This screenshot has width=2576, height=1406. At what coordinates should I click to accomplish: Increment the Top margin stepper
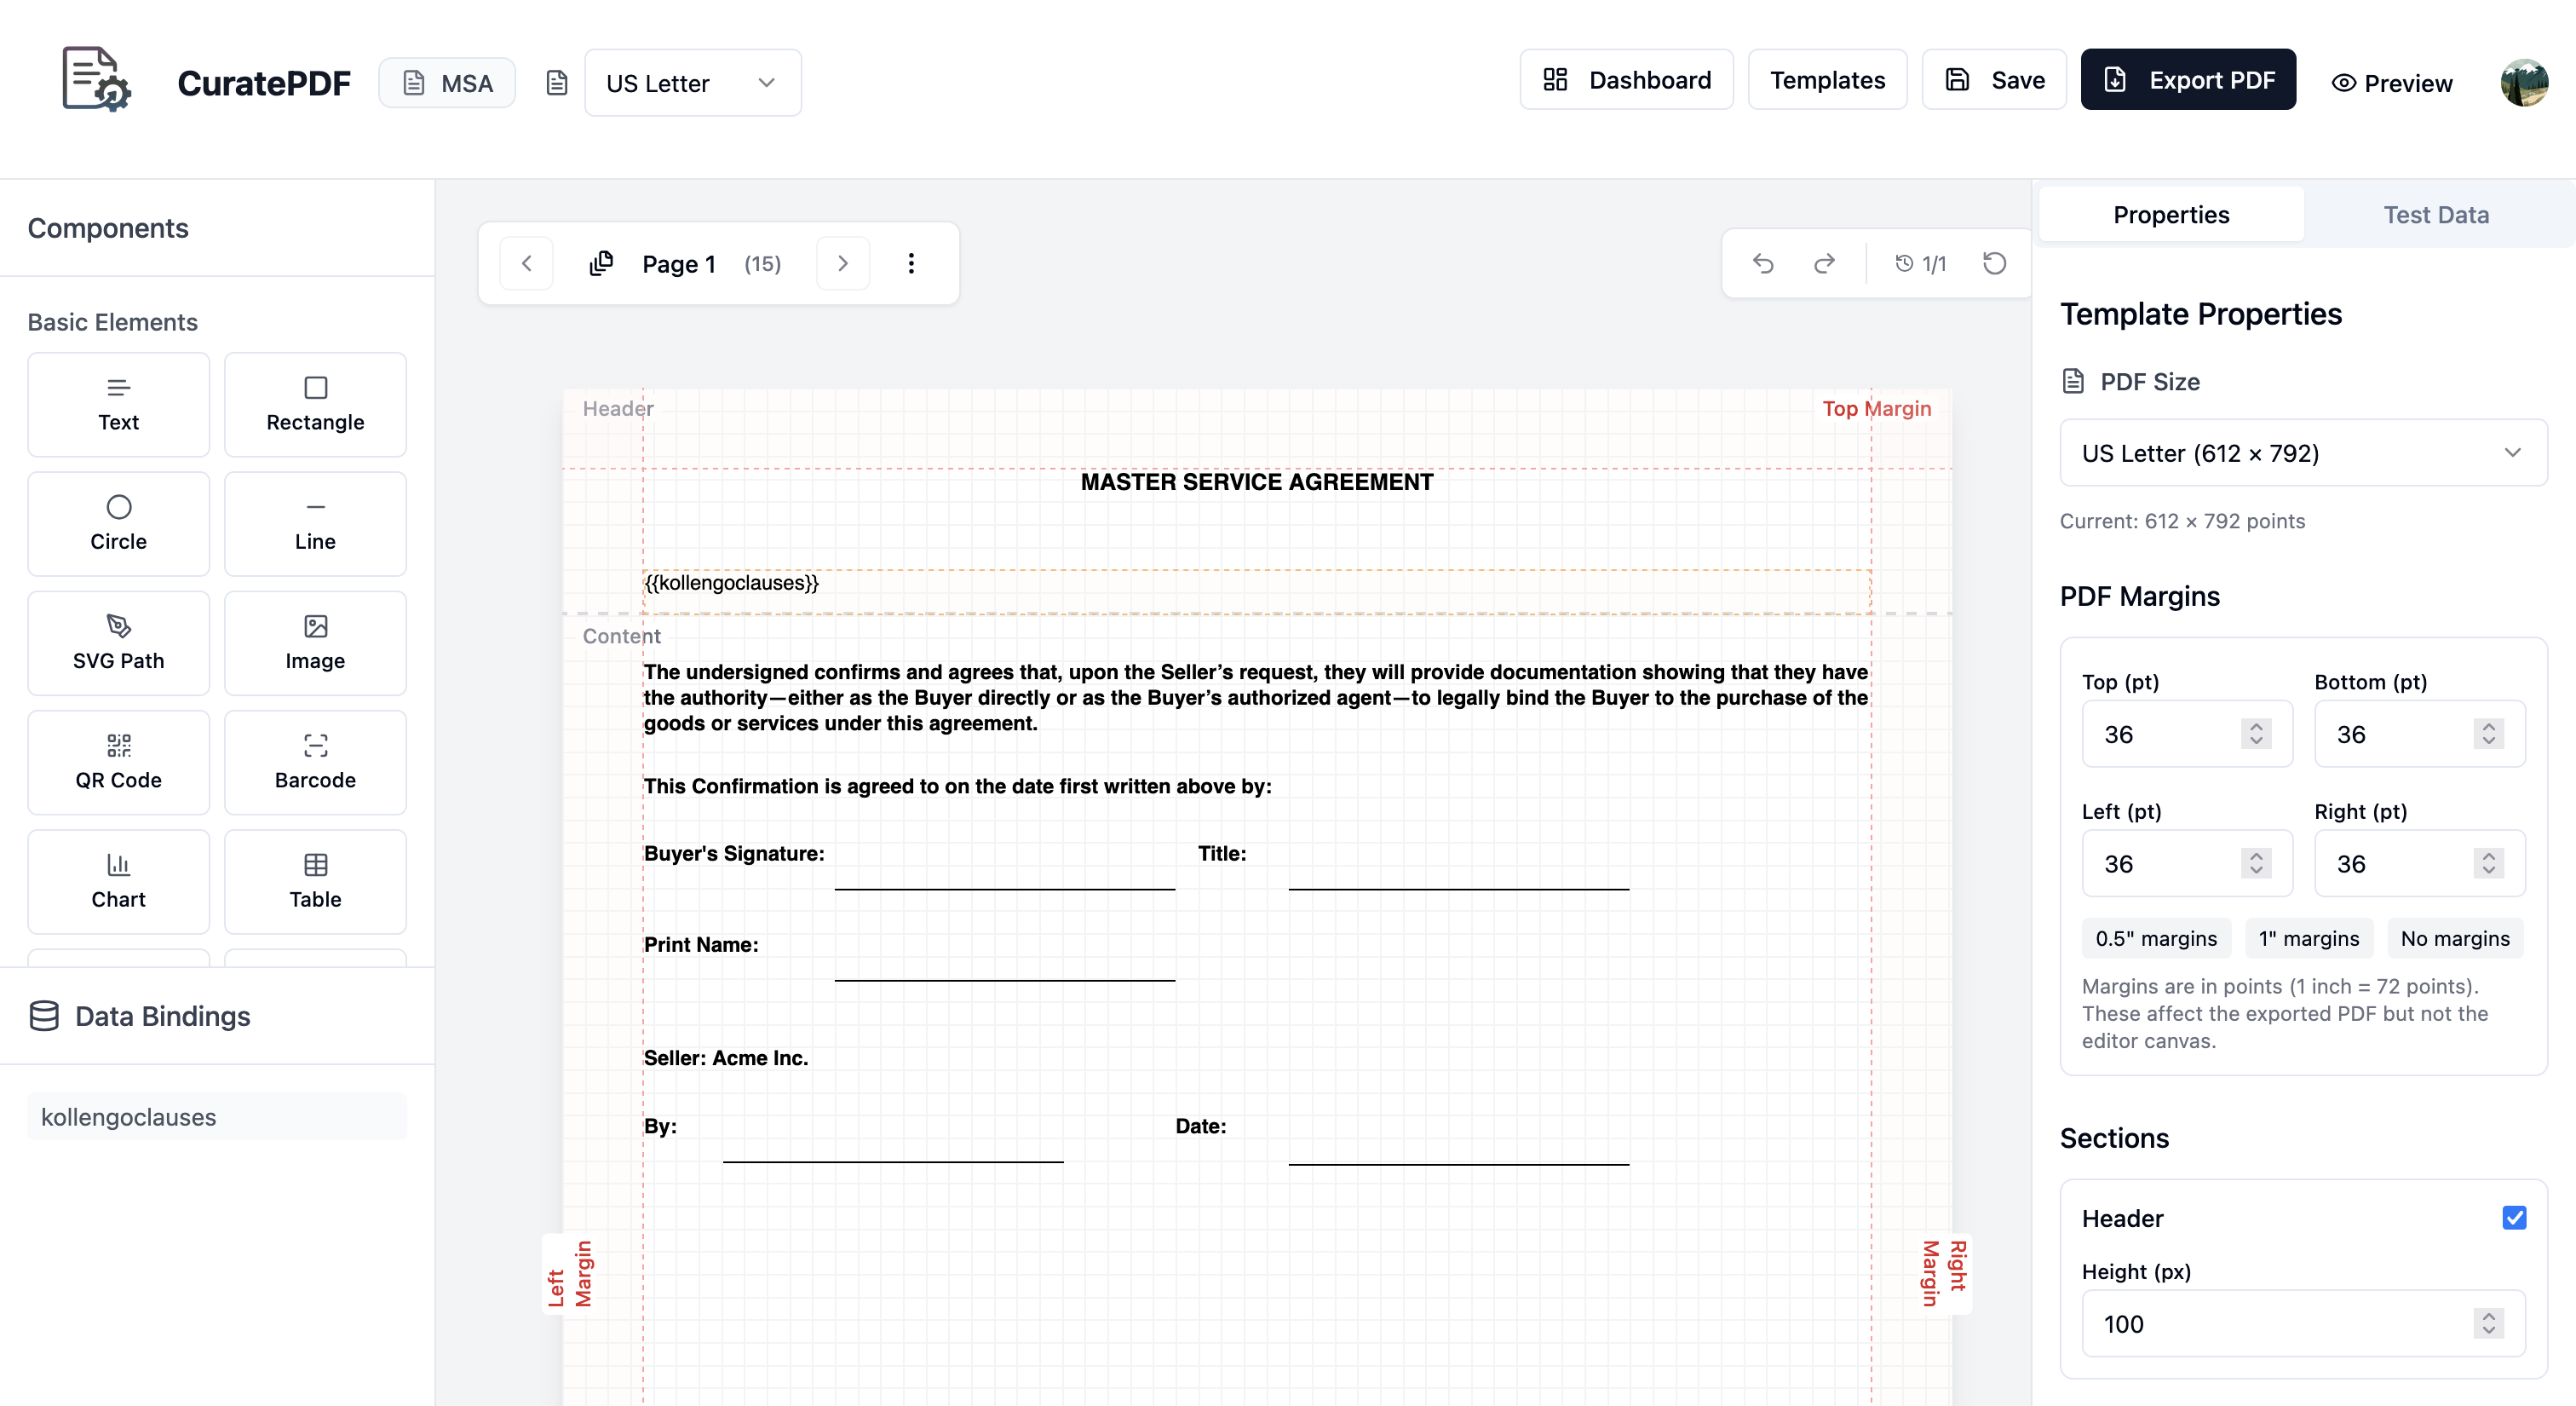coord(2256,726)
